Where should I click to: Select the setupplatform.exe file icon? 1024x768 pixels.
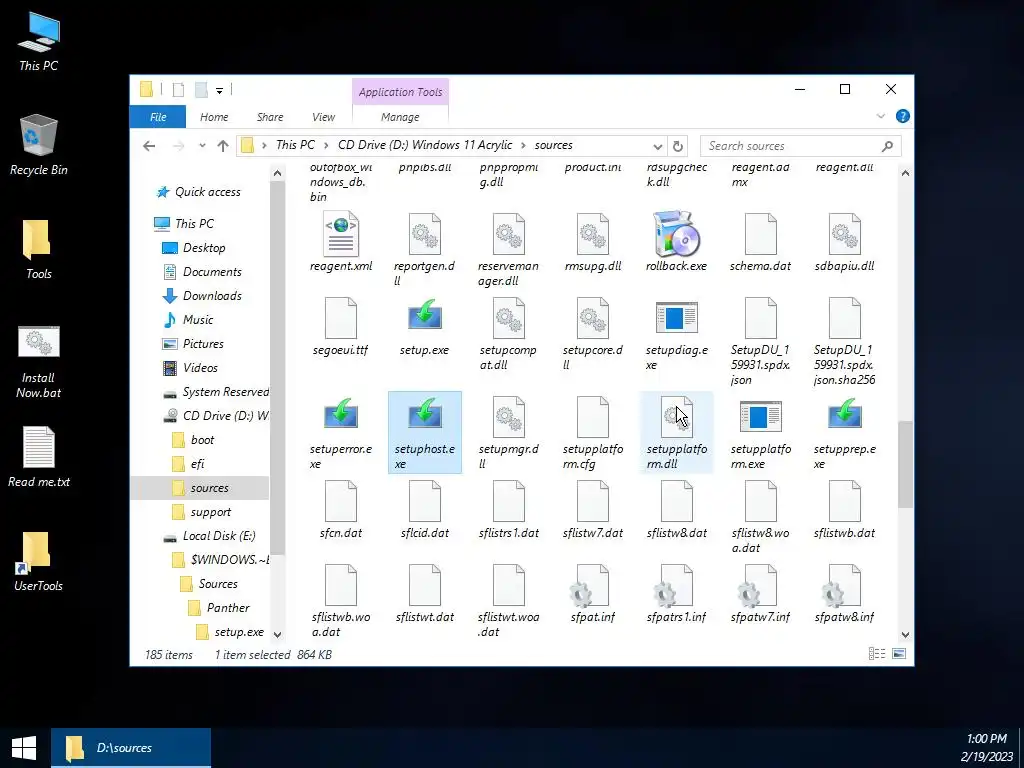pyautogui.click(x=760, y=416)
